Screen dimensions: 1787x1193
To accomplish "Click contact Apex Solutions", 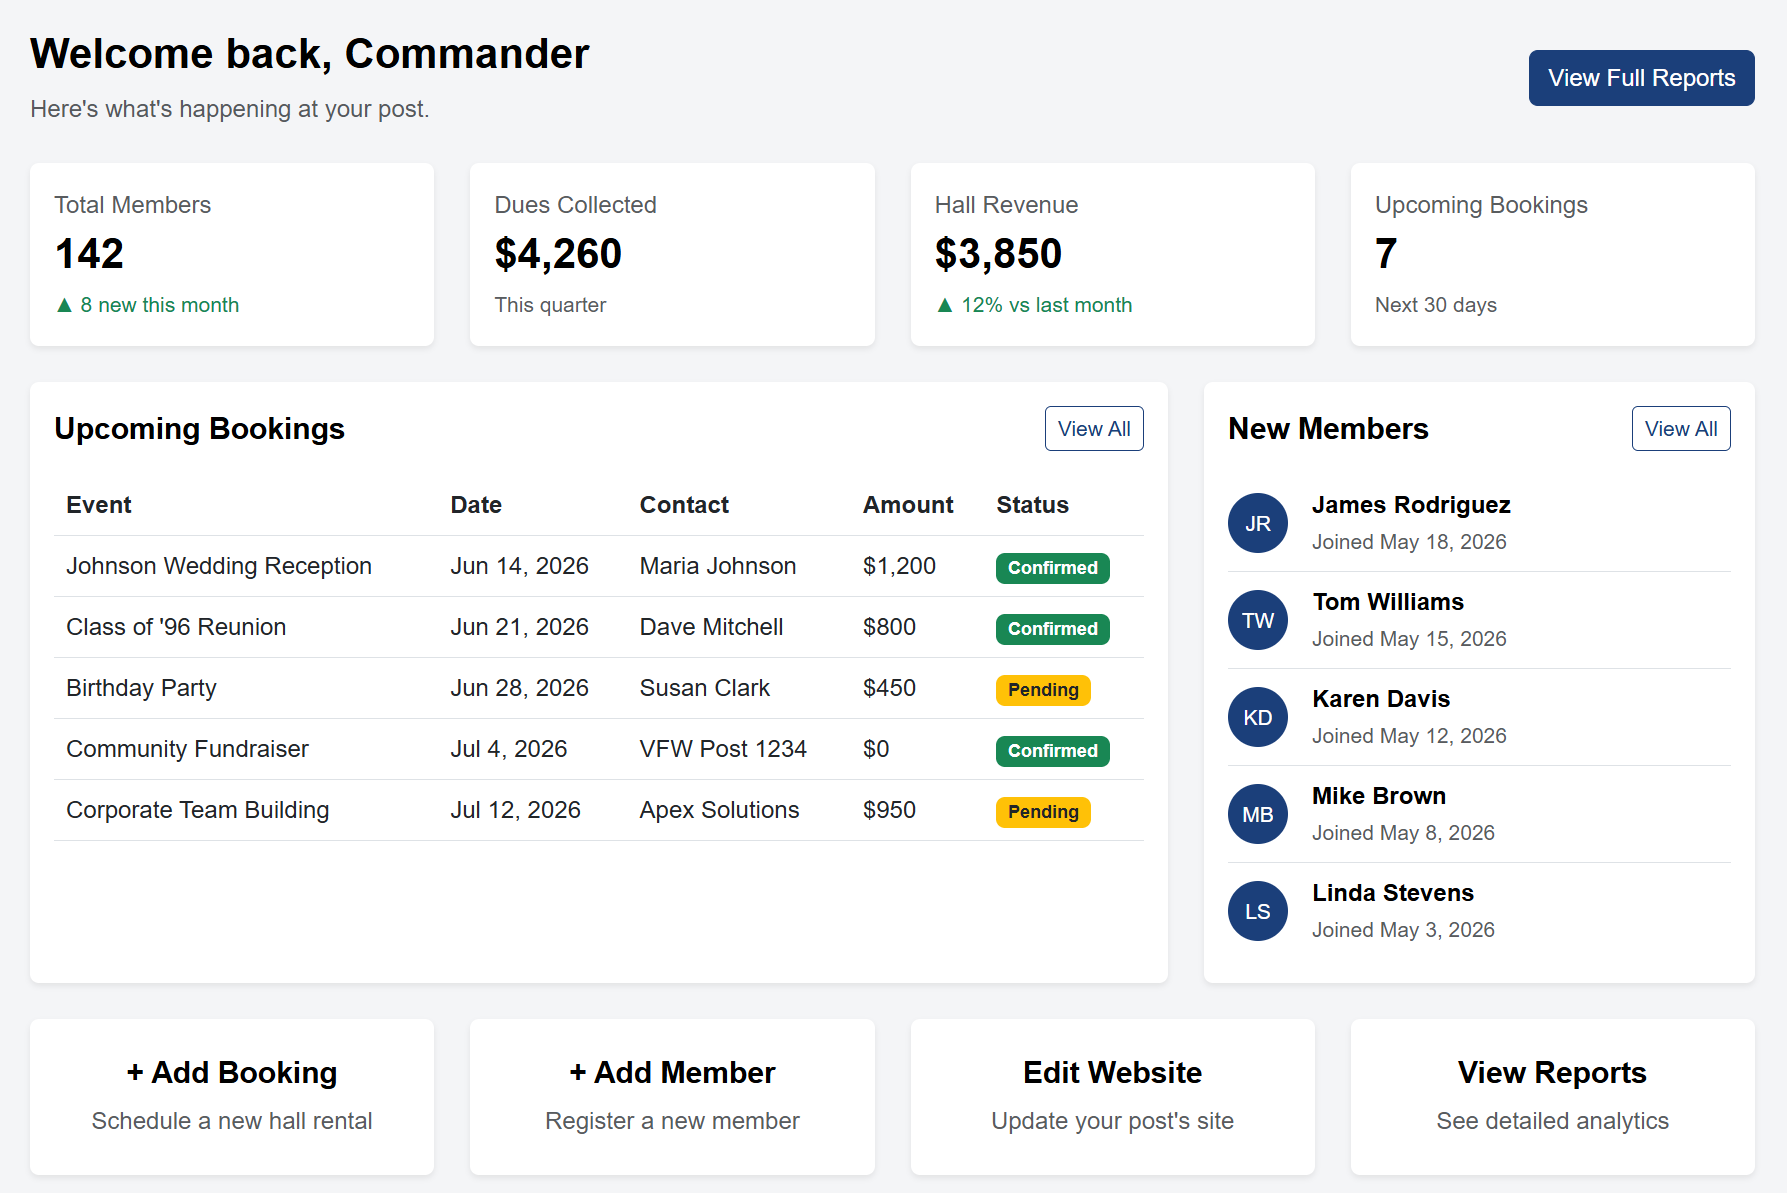I will coord(720,810).
